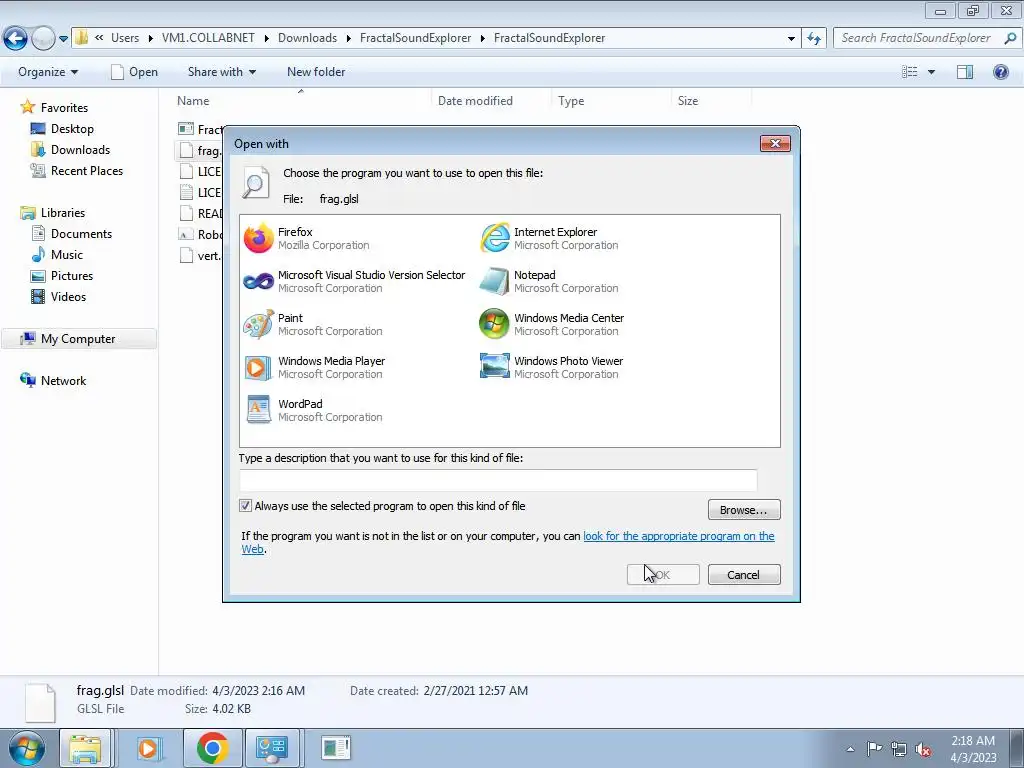Viewport: 1024px width, 768px height.
Task: Uncheck Always use the selected program checkbox
Action: point(246,505)
